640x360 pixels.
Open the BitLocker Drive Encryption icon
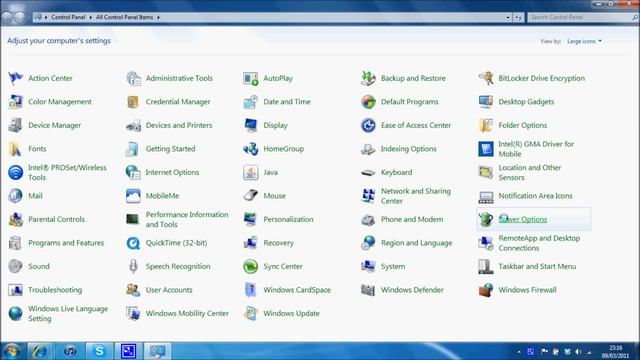(486, 78)
